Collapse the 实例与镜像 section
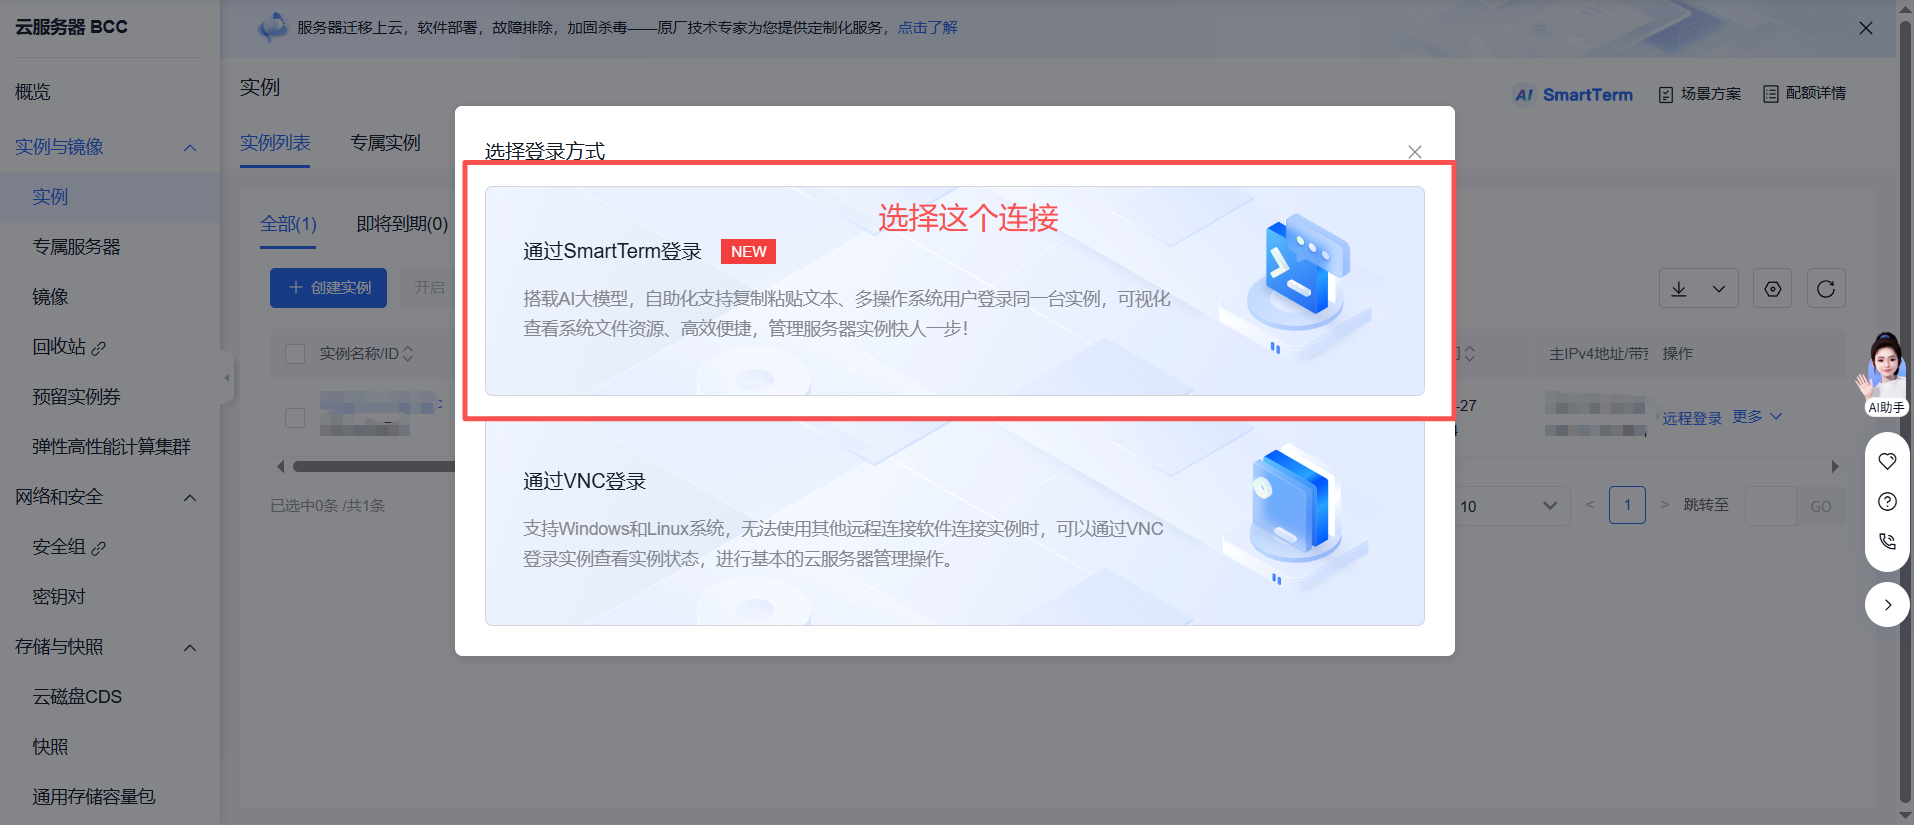 pyautogui.click(x=190, y=148)
